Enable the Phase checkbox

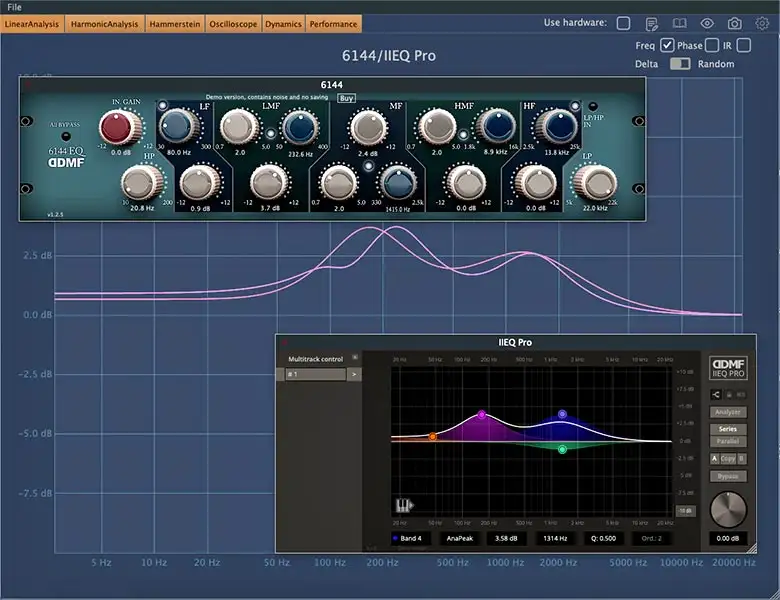pyautogui.click(x=712, y=45)
